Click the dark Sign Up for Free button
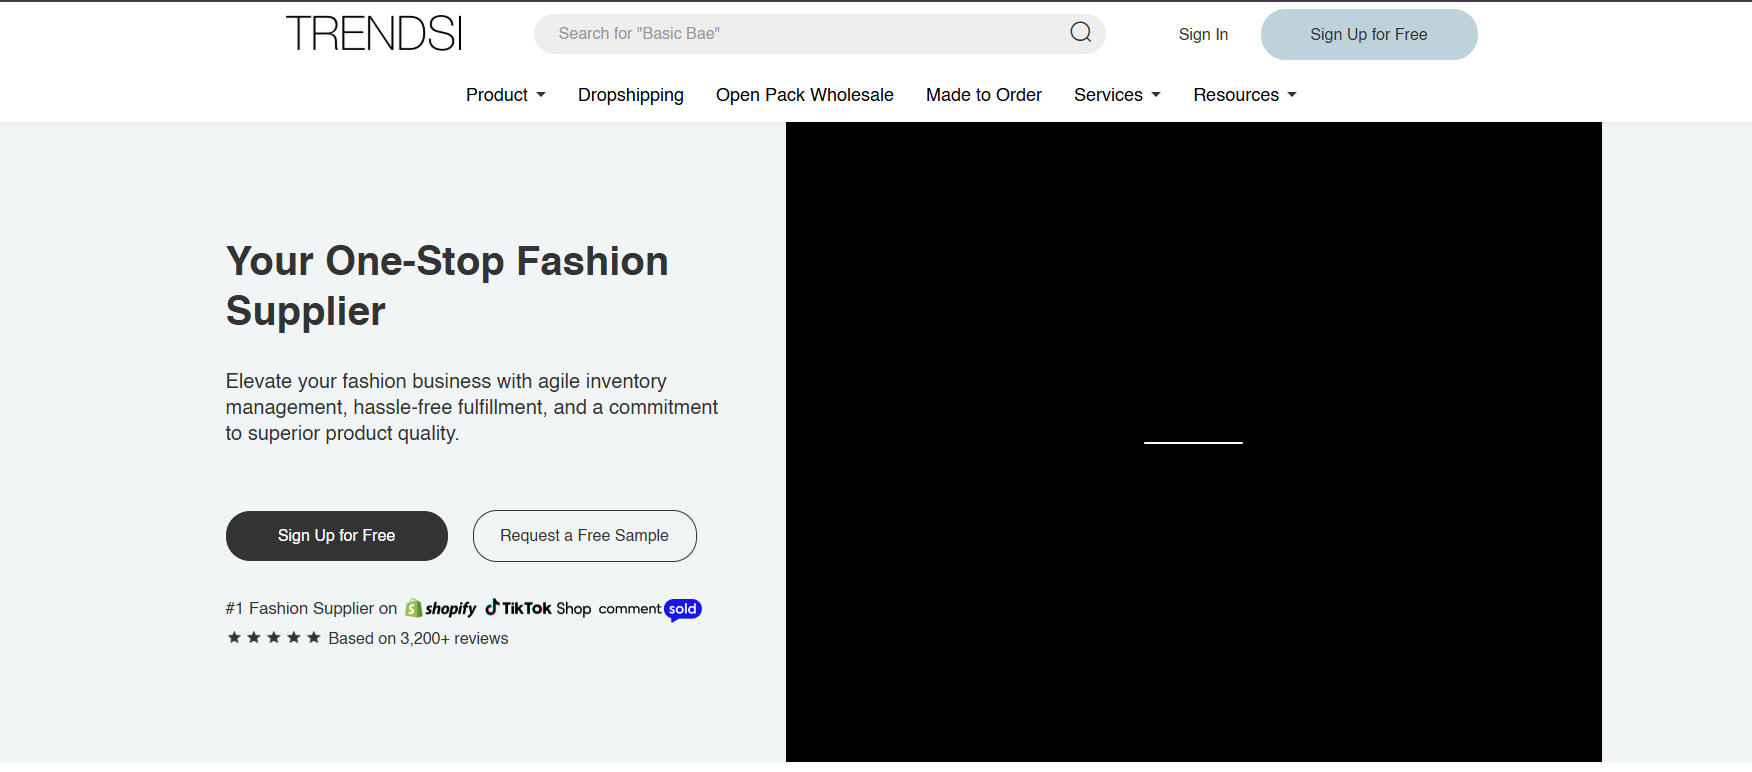 click(x=336, y=536)
